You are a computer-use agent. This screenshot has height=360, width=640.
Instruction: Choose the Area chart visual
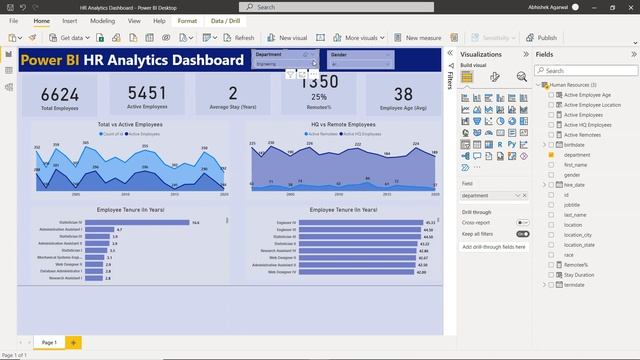pos(477,109)
